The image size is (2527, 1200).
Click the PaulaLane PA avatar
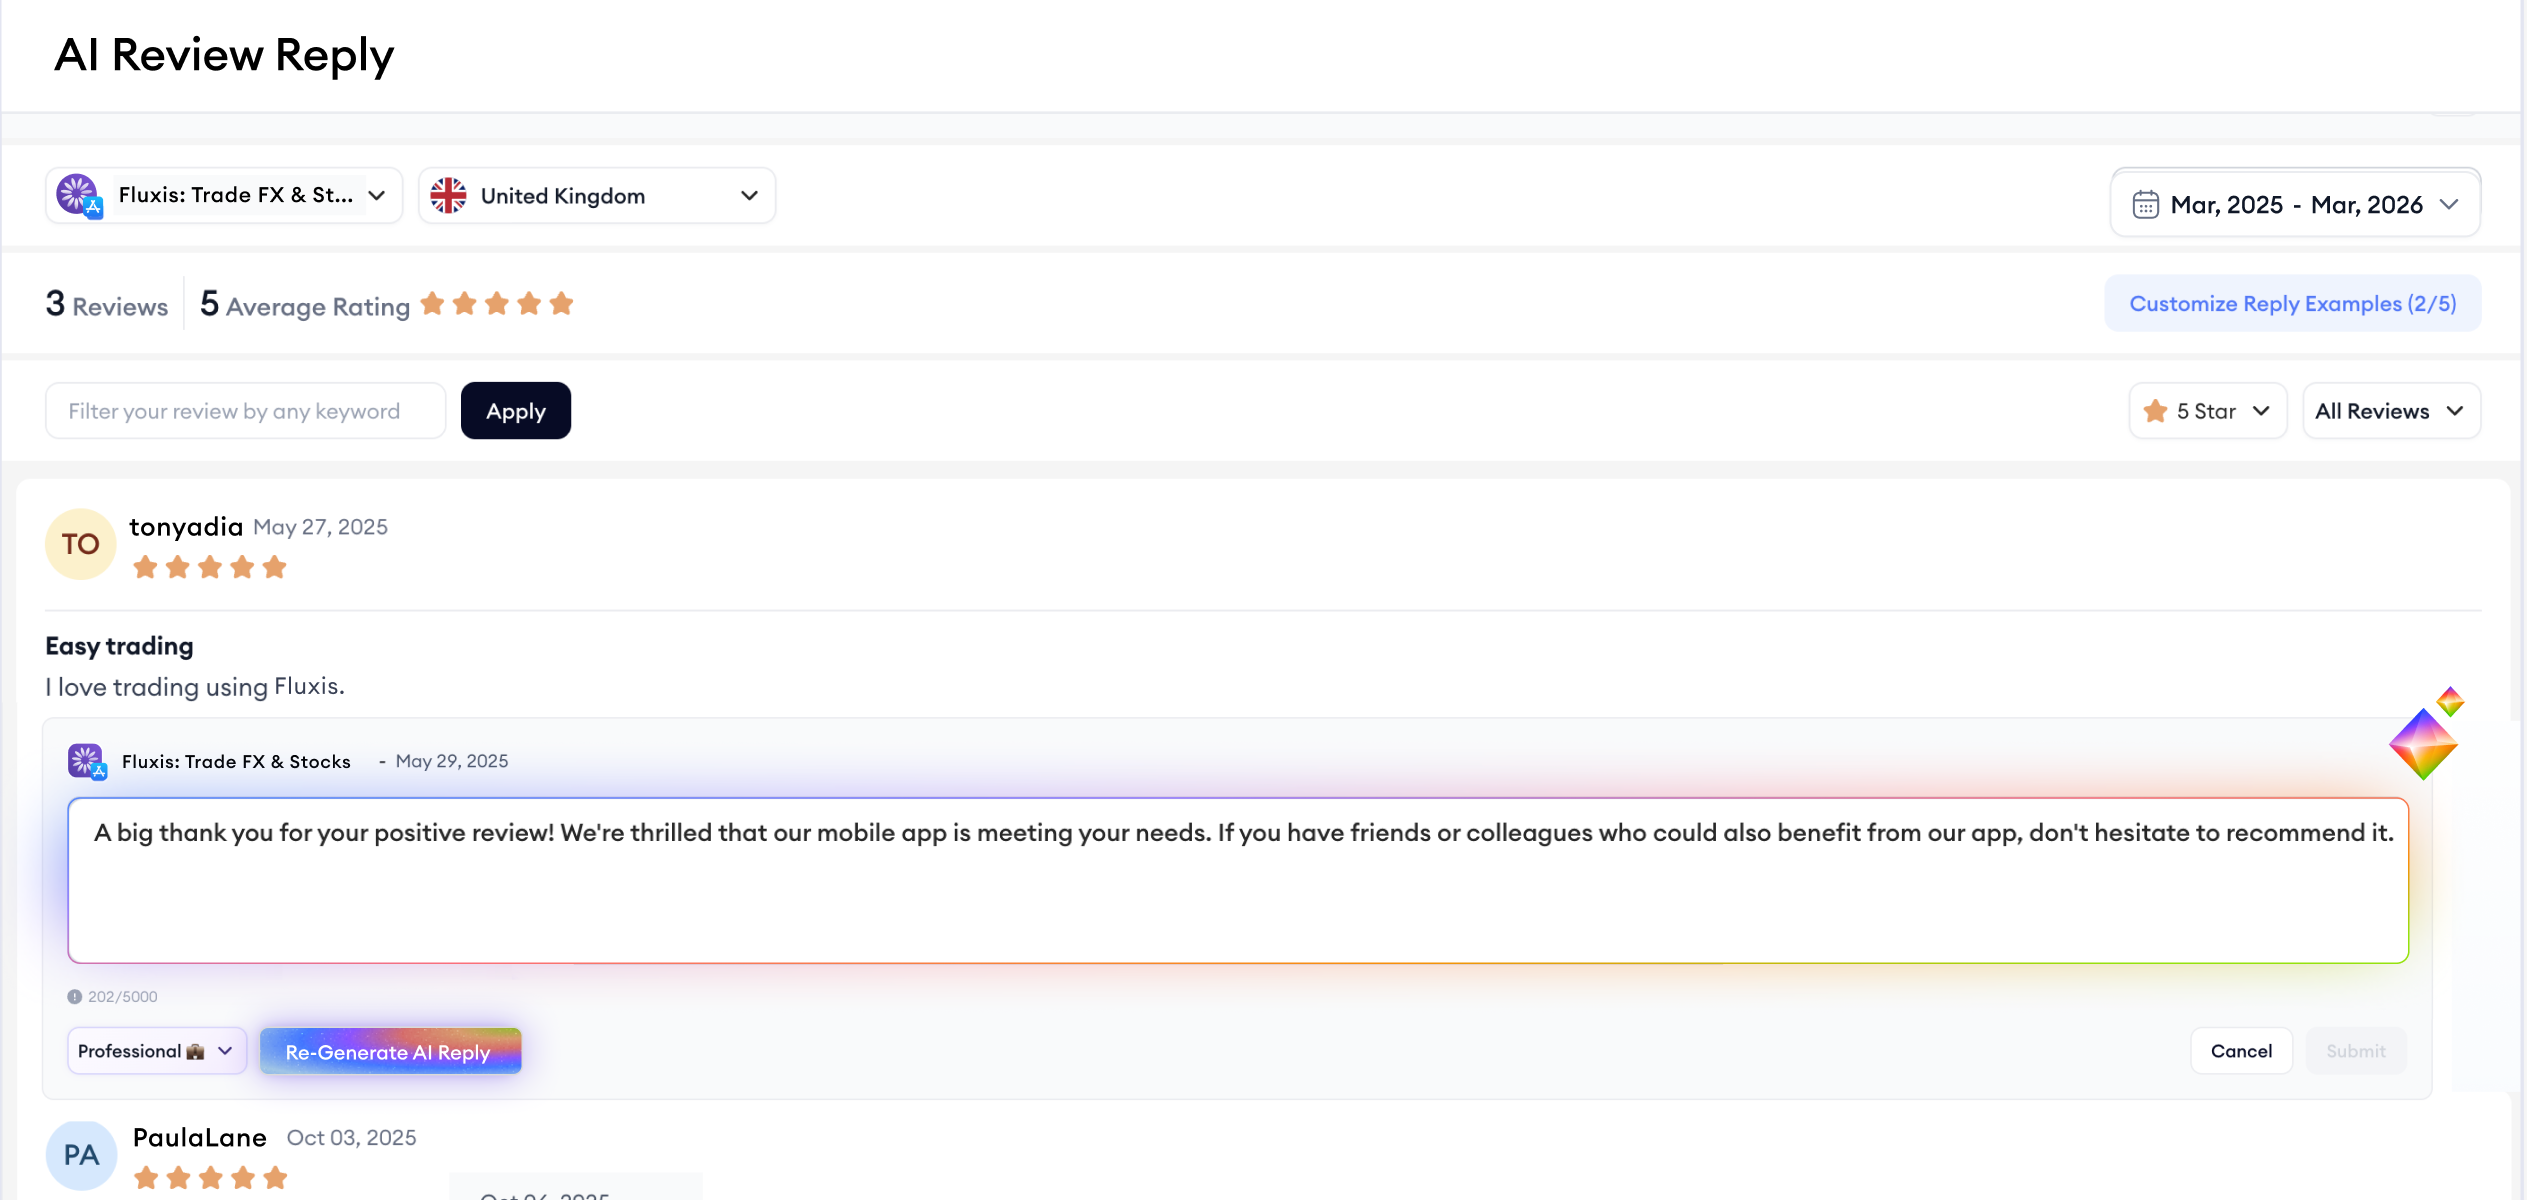(81, 1155)
